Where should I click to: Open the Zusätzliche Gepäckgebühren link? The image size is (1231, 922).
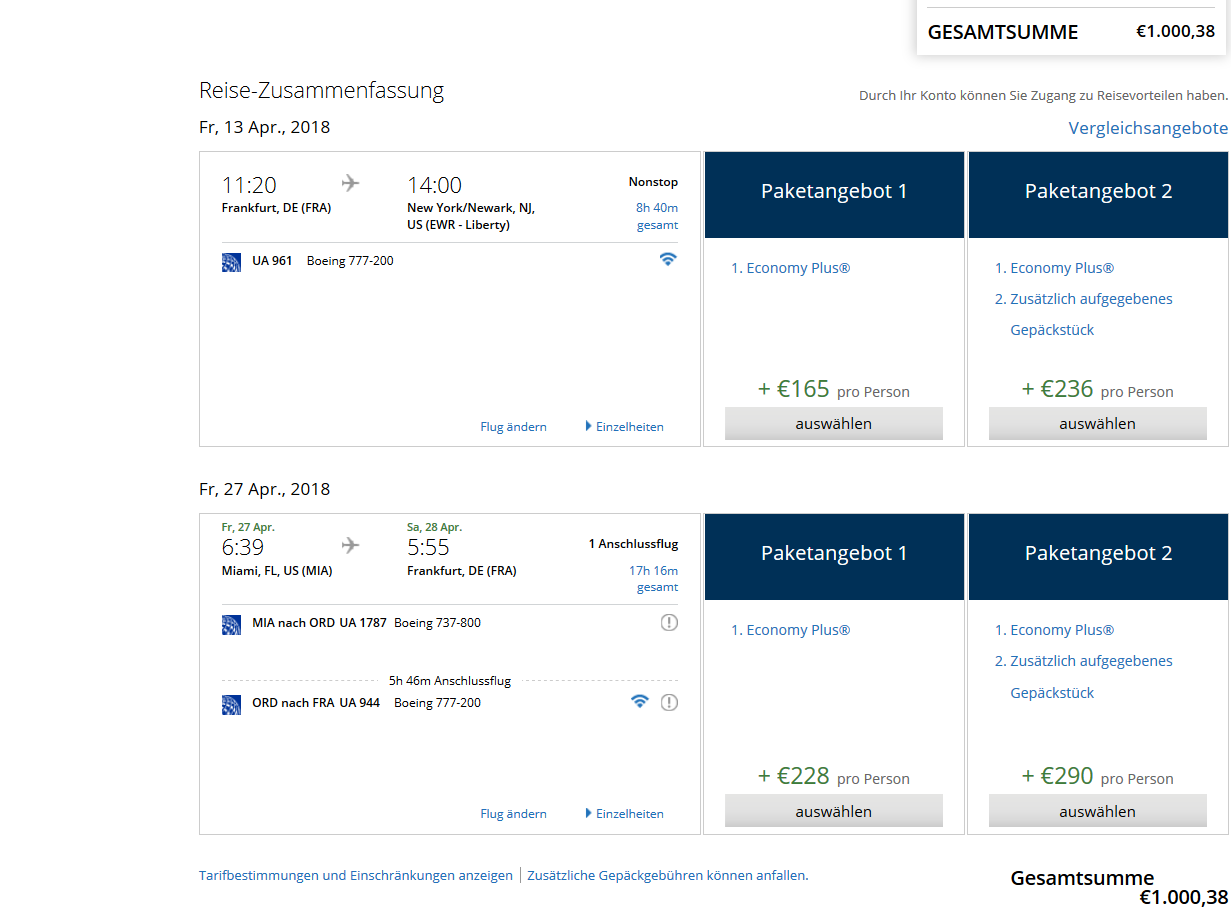tap(667, 876)
